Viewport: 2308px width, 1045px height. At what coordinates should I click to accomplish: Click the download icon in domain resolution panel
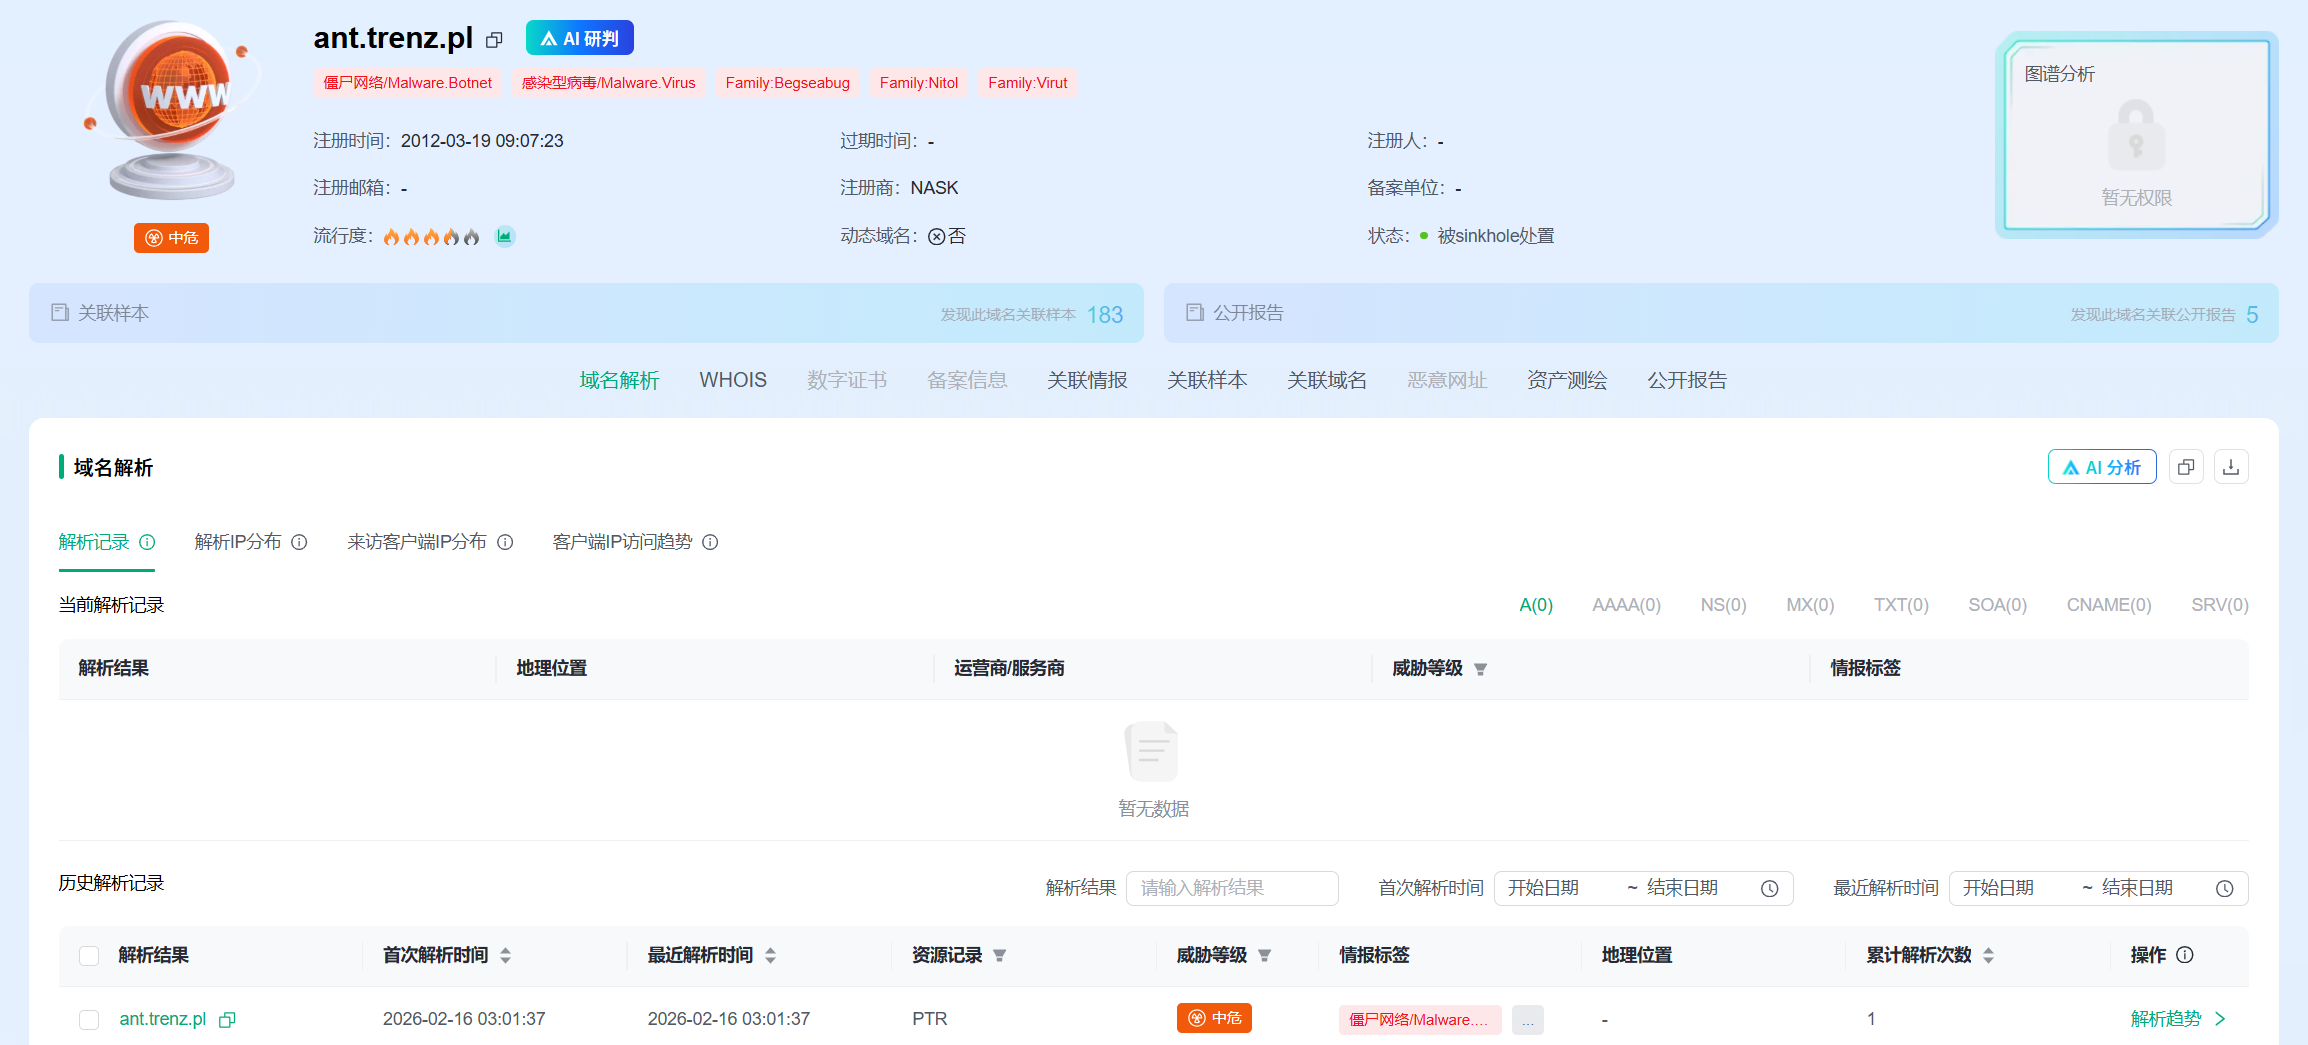click(x=2231, y=467)
